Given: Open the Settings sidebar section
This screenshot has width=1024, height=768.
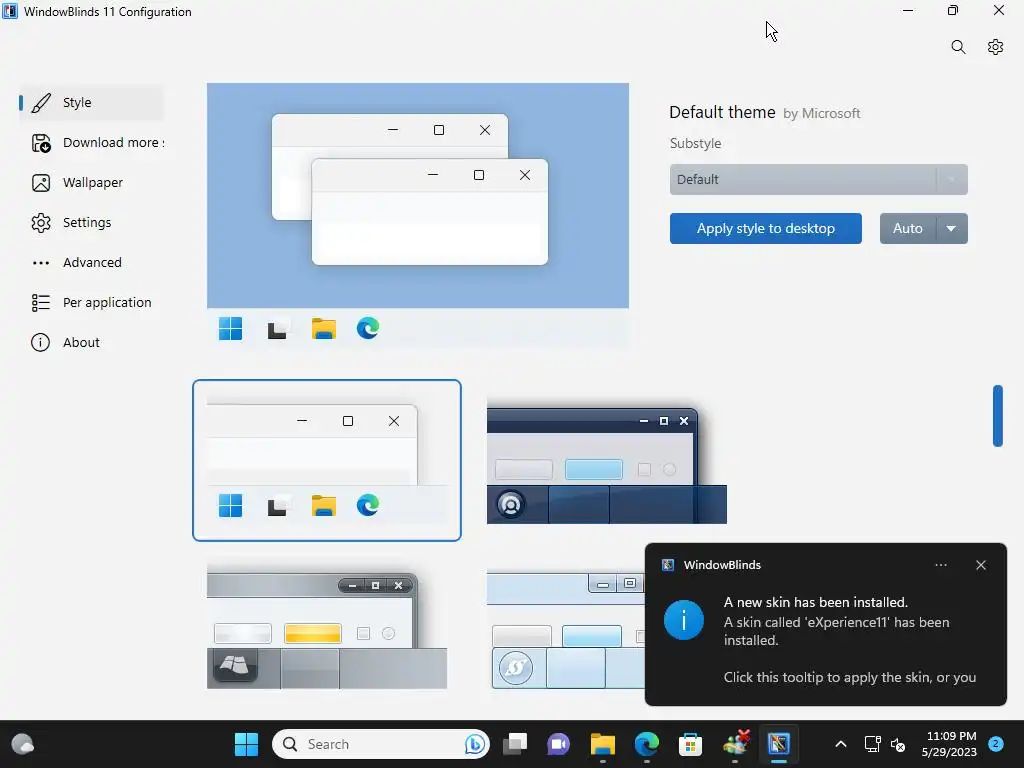Looking at the screenshot, I should pos(91,223).
